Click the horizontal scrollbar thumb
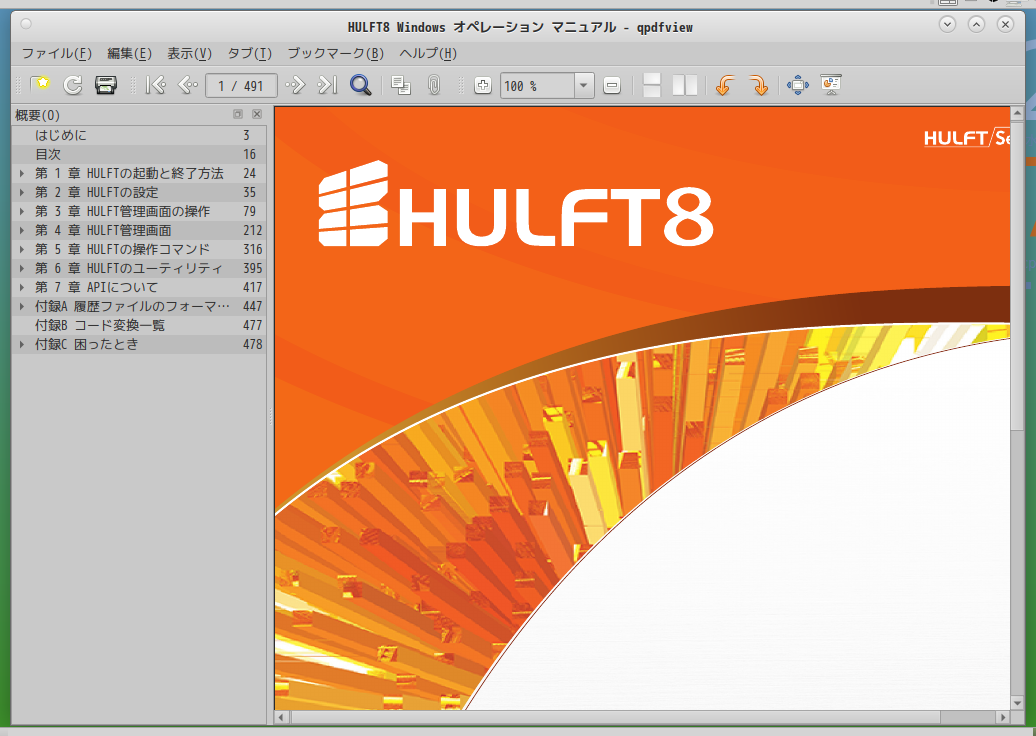 point(616,717)
